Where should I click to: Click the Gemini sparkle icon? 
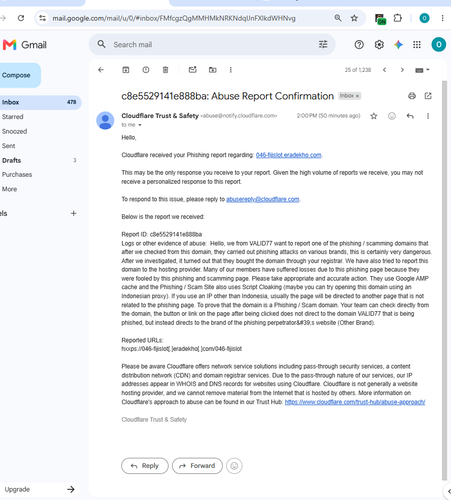point(398,45)
